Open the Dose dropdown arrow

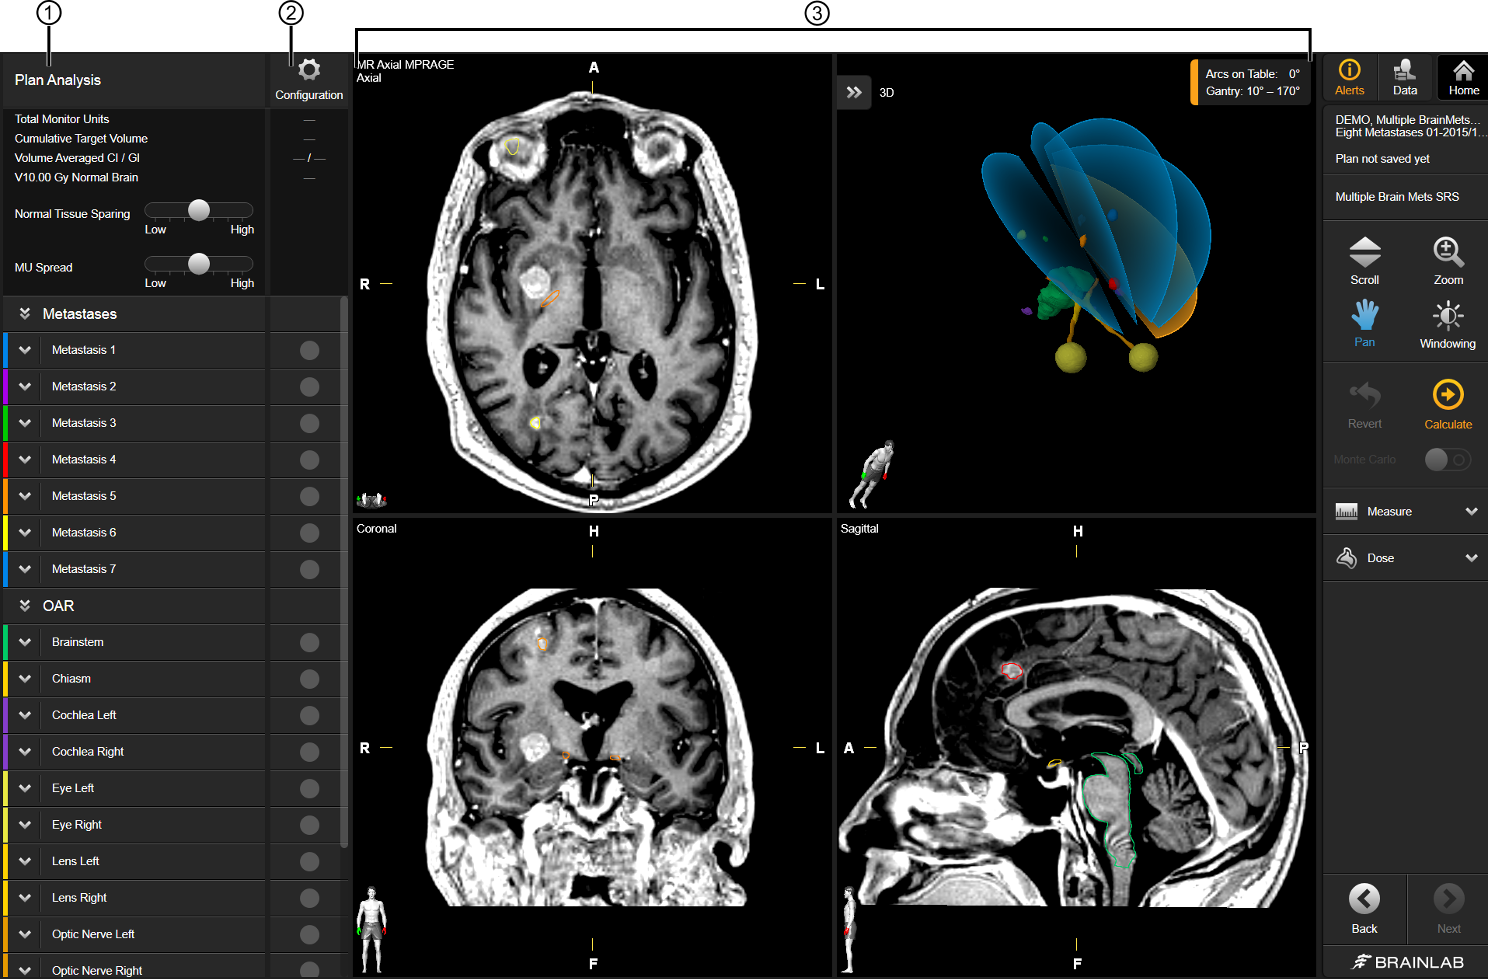pyautogui.click(x=1471, y=558)
